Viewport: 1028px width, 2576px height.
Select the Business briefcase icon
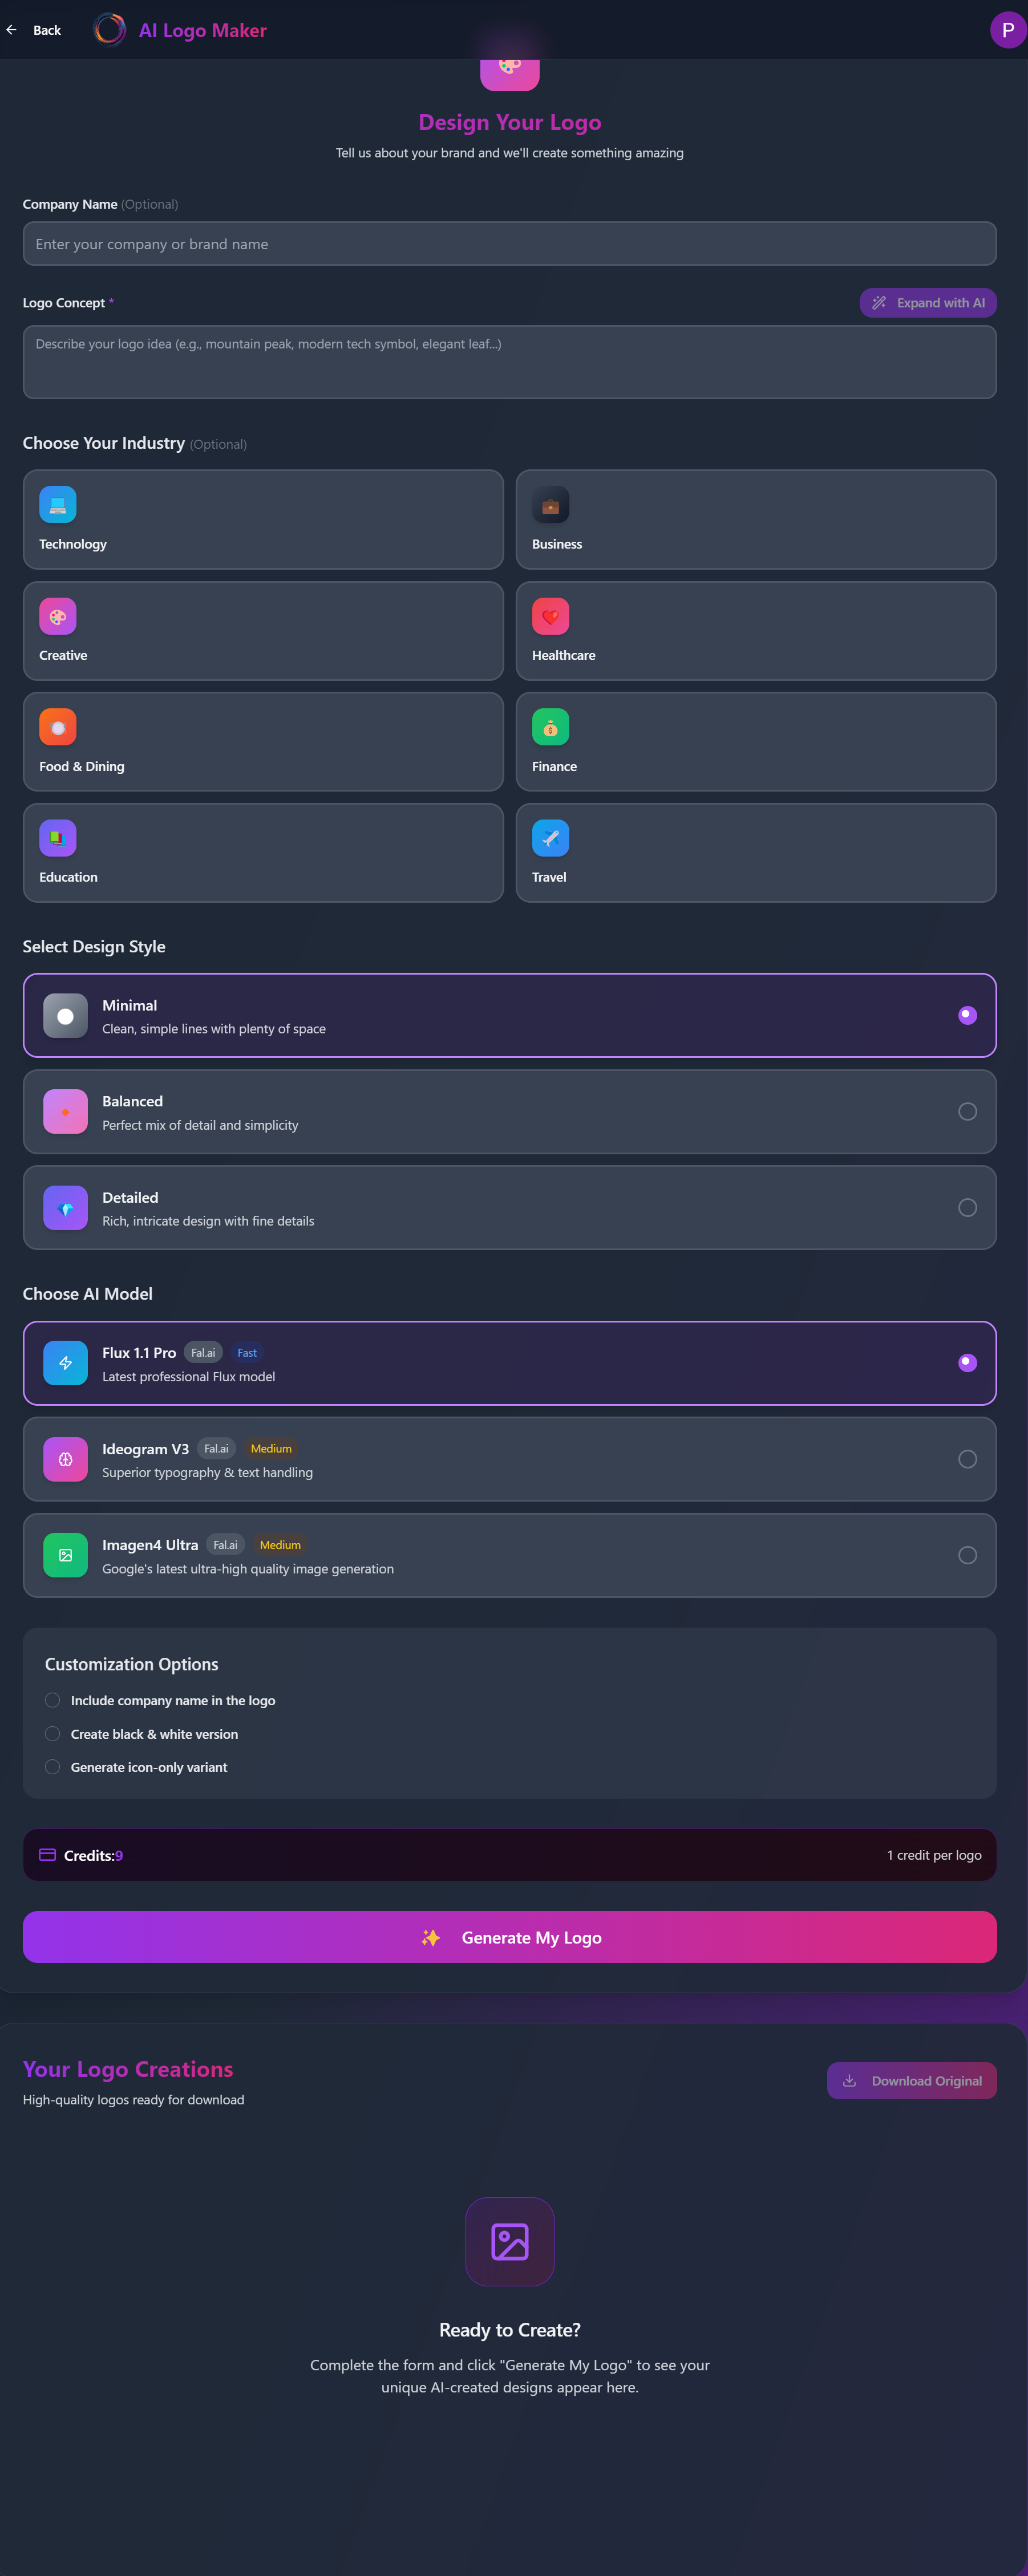(550, 505)
